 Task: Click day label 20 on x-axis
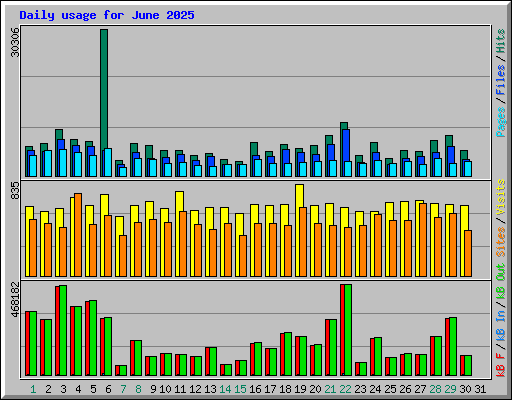tap(315, 389)
